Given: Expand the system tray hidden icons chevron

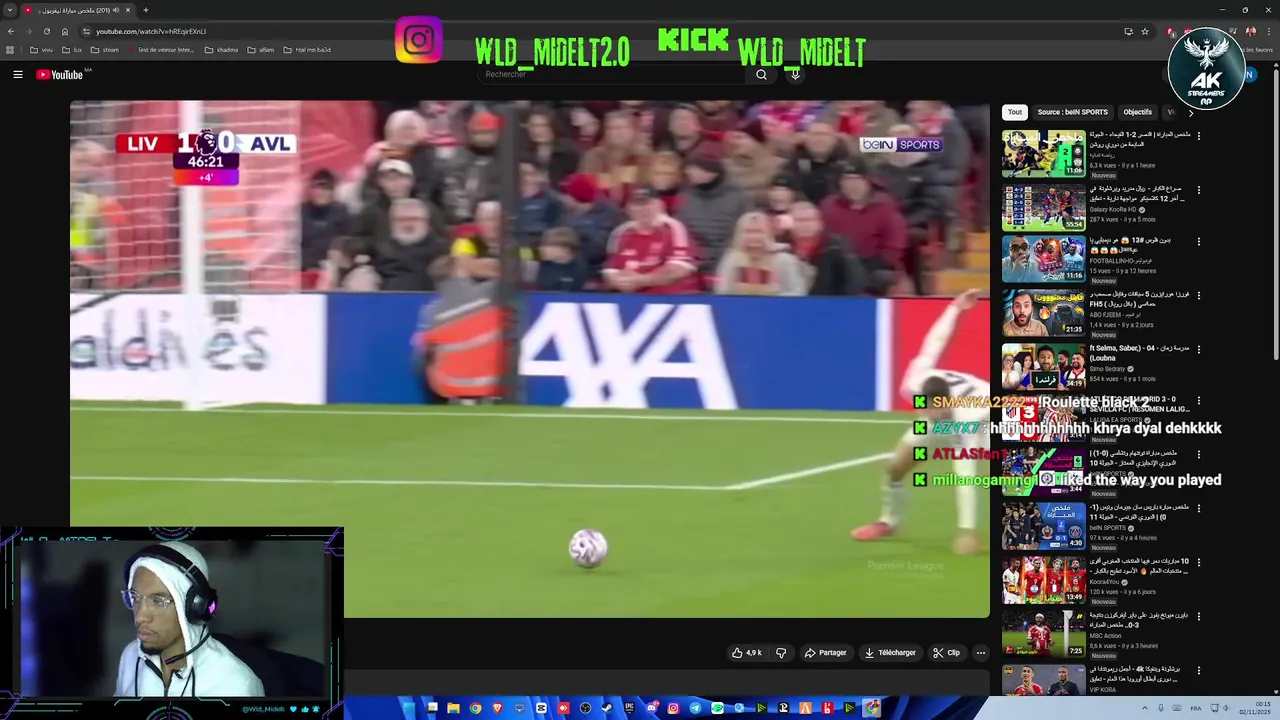Looking at the screenshot, I should (x=1145, y=708).
